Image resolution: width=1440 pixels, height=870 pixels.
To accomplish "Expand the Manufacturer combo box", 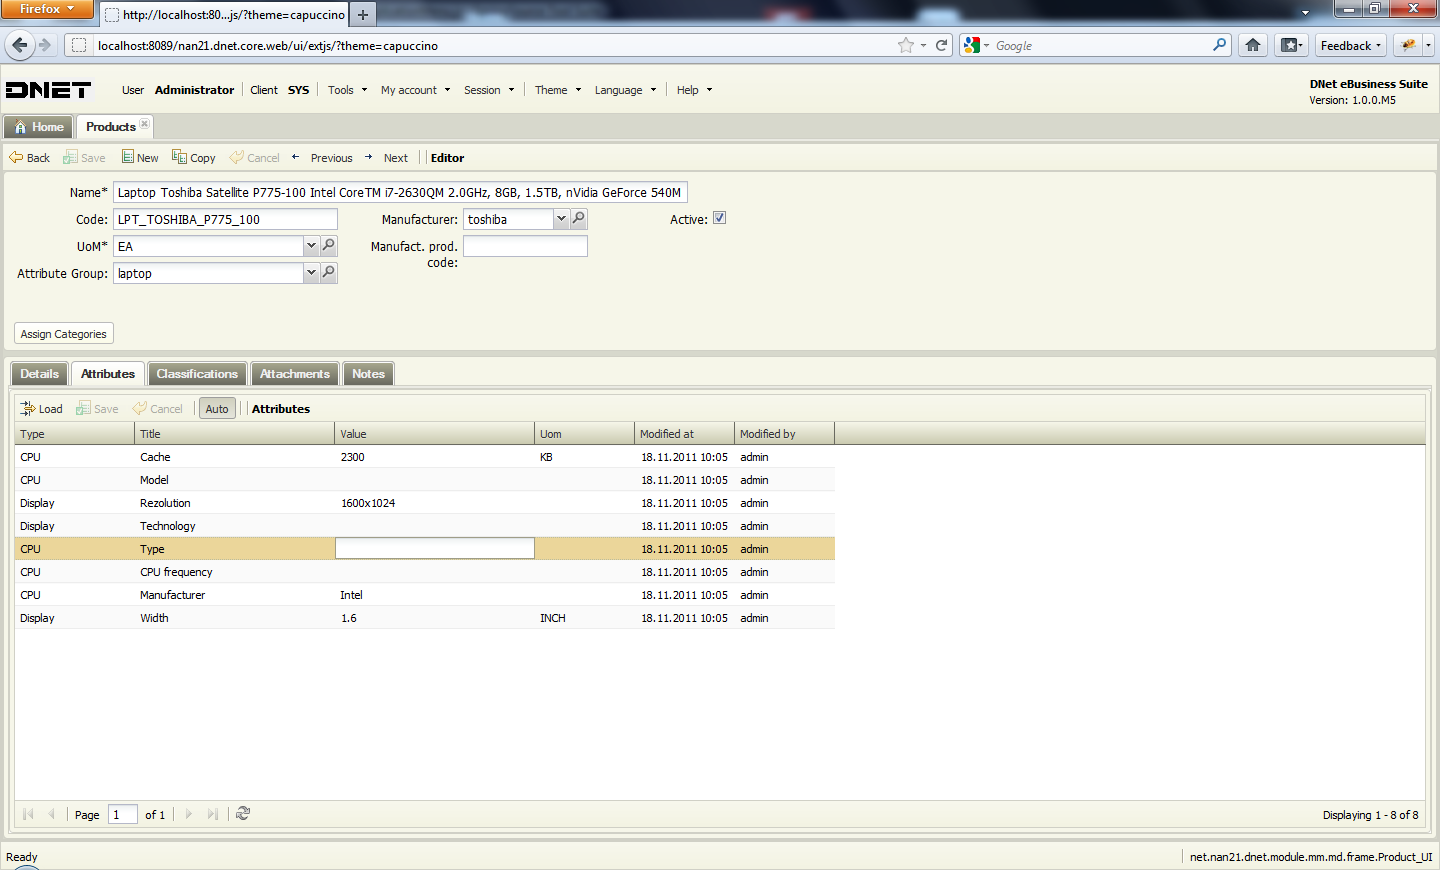I will tap(560, 218).
